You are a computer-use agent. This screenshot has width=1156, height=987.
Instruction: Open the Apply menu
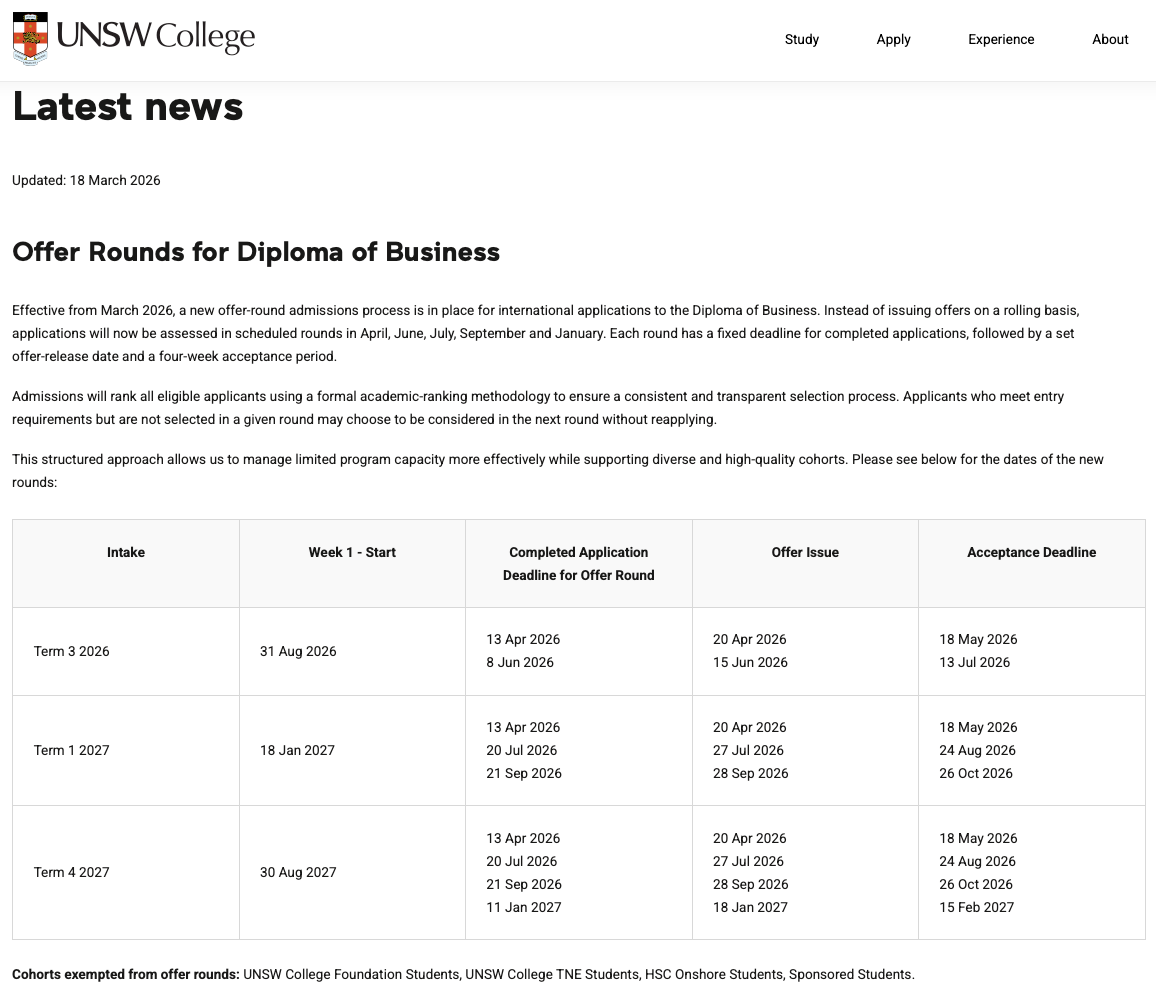coord(893,40)
